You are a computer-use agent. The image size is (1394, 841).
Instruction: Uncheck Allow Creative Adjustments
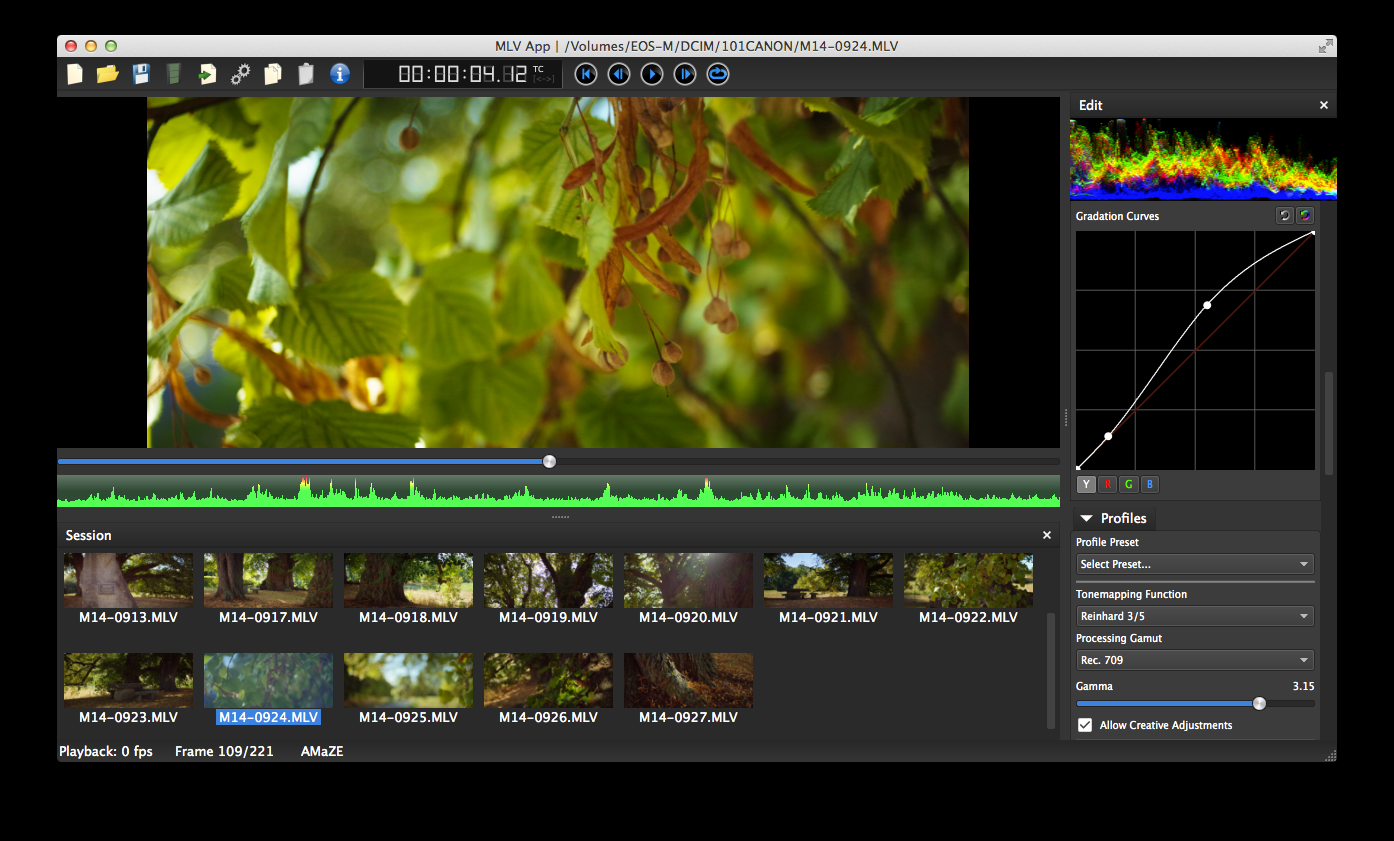(x=1085, y=725)
